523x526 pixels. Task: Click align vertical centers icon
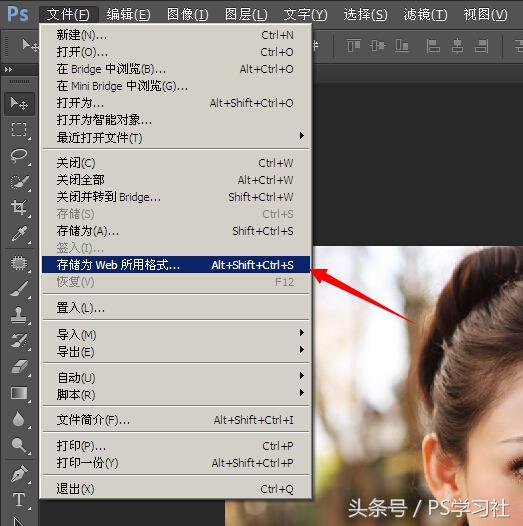378,46
